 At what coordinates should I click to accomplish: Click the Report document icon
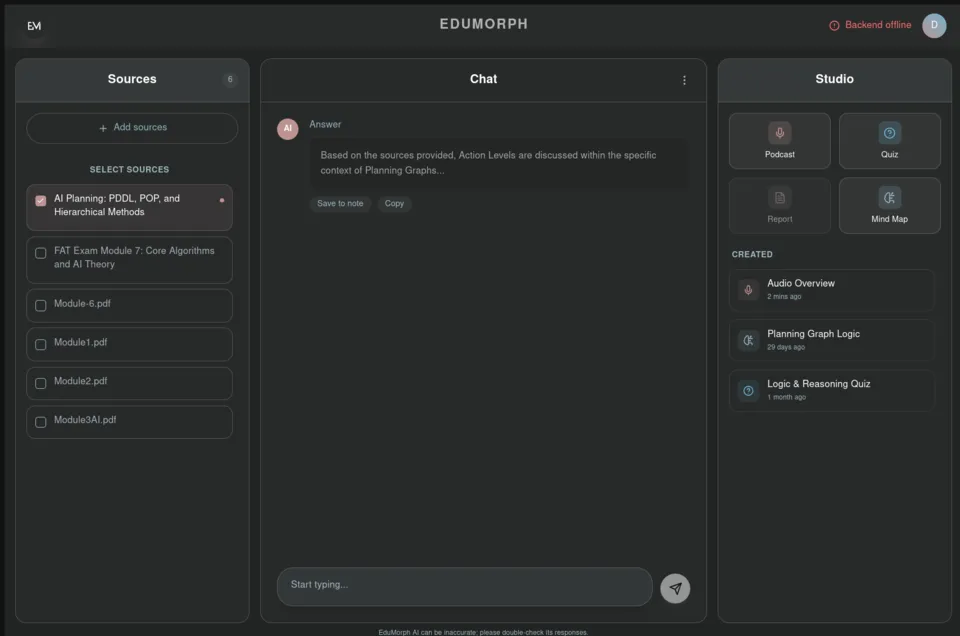pos(779,197)
